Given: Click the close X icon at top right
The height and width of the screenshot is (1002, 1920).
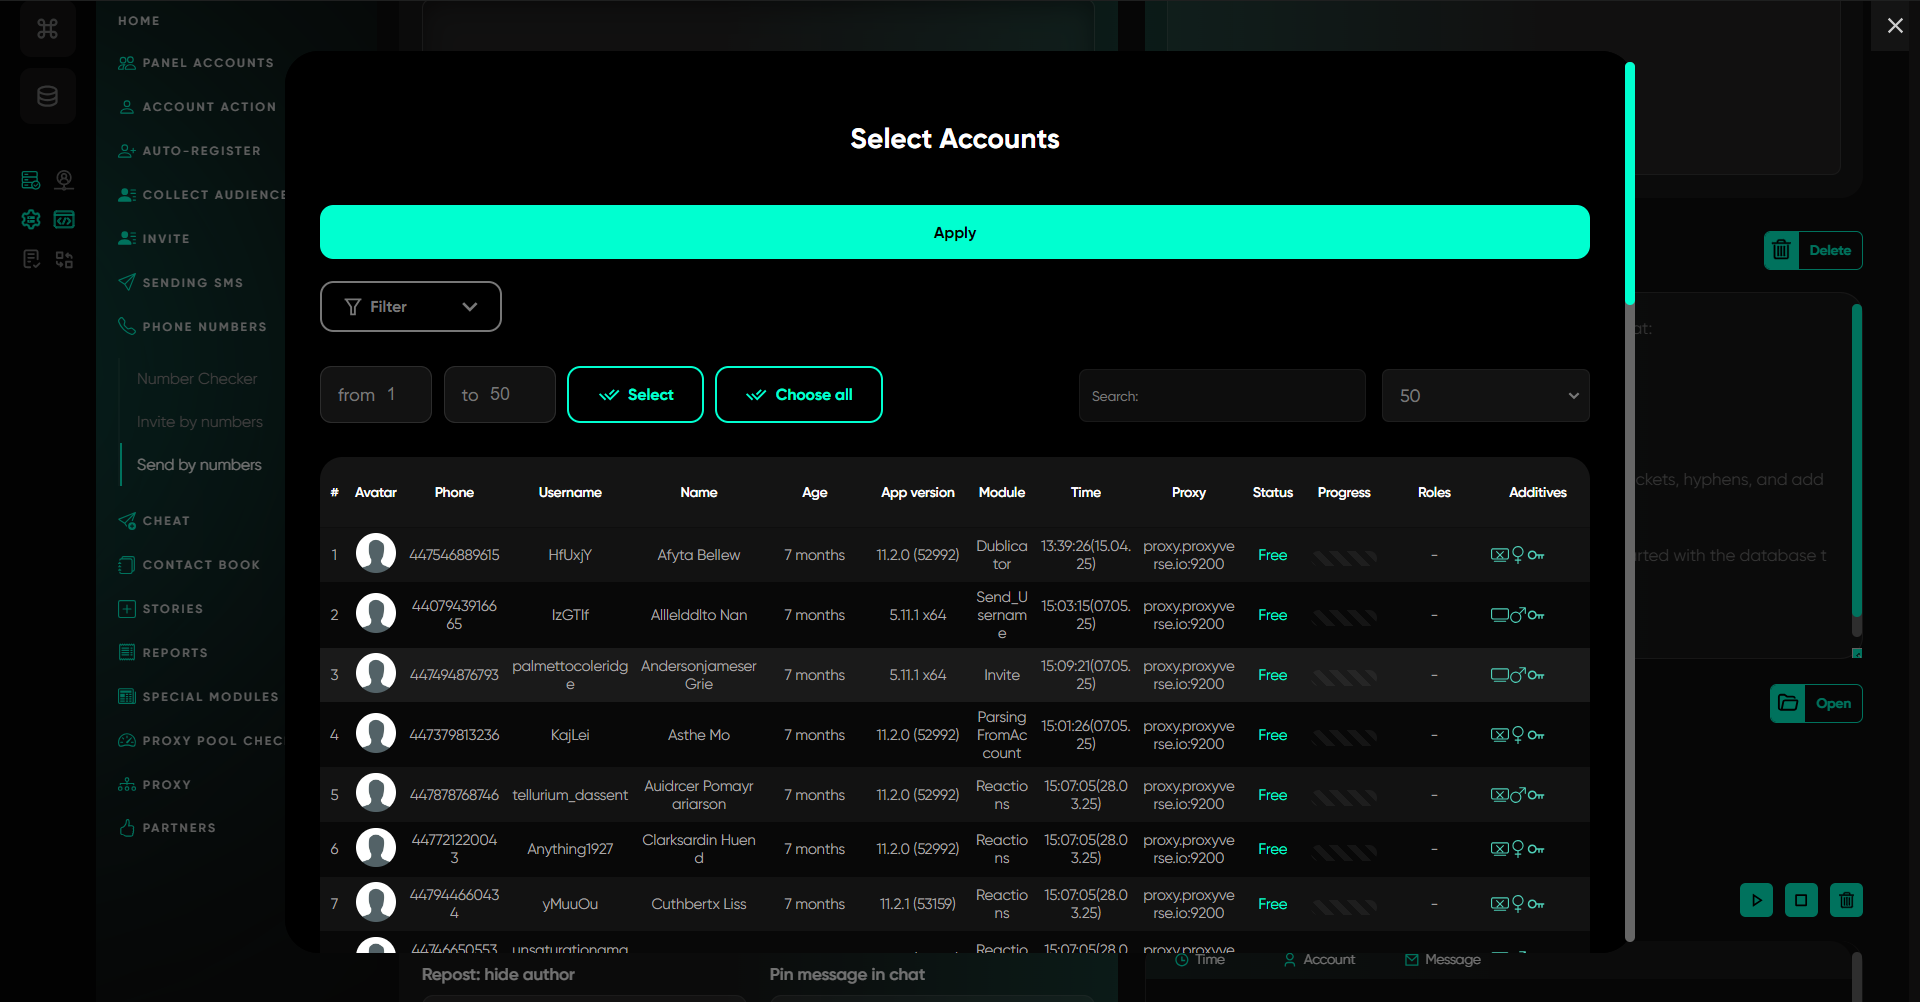Looking at the screenshot, I should [1894, 26].
